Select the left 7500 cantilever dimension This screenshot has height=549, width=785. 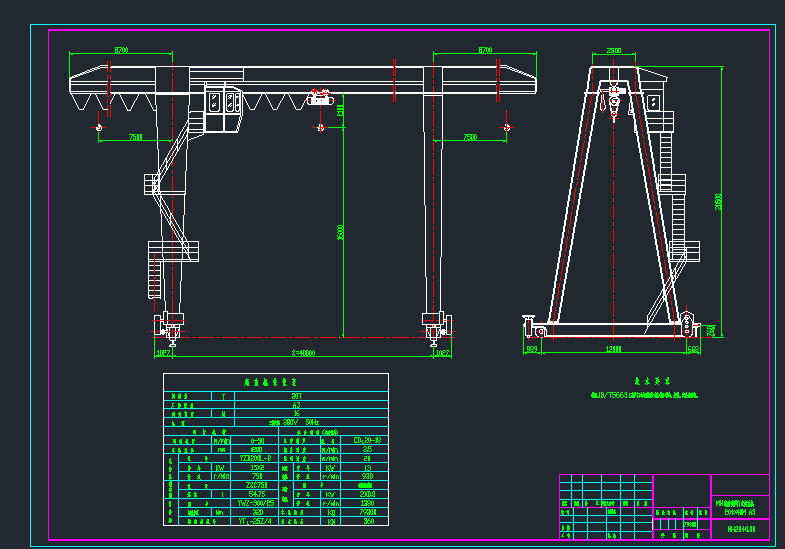(x=136, y=137)
